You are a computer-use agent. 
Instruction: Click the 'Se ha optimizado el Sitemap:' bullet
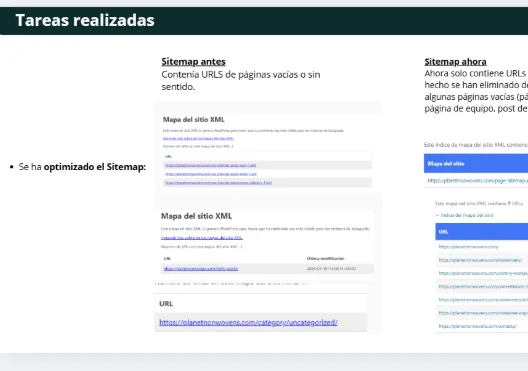pyautogui.click(x=82, y=167)
